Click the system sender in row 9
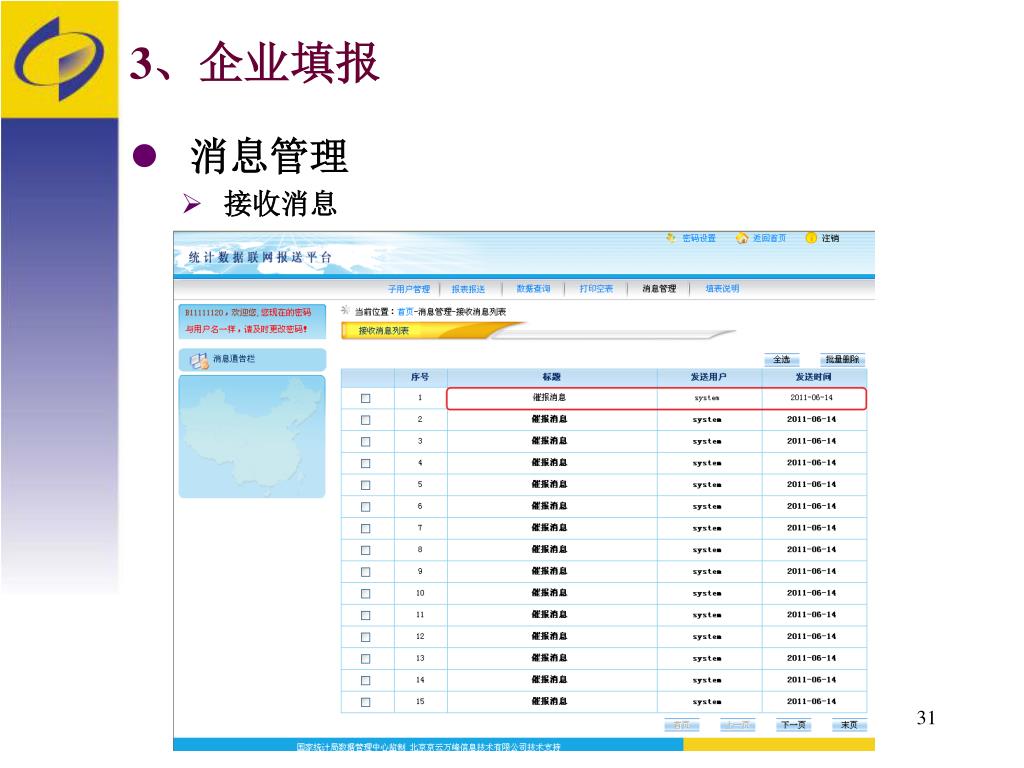 tap(707, 571)
